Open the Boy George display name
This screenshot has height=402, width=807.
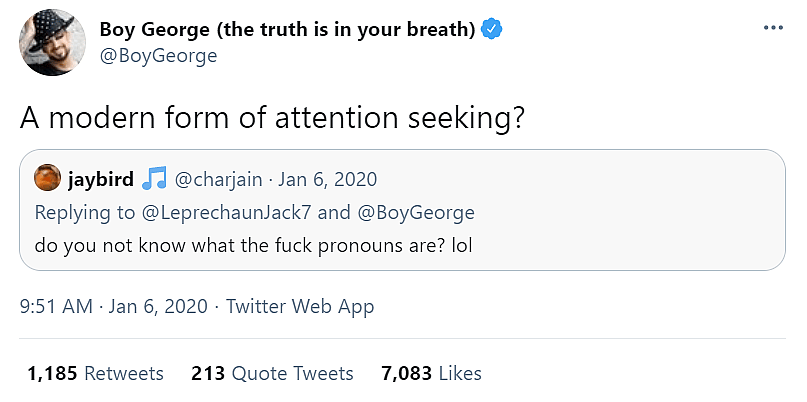[286, 29]
